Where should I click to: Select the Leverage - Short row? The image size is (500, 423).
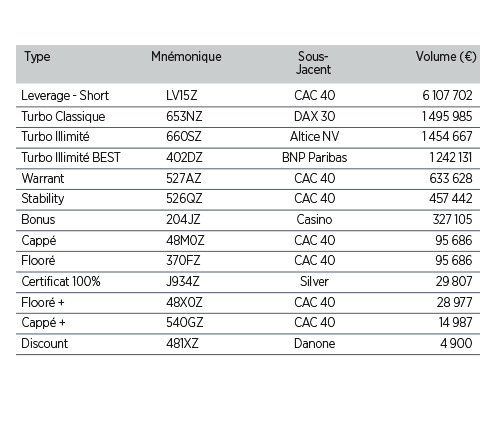pos(248,95)
